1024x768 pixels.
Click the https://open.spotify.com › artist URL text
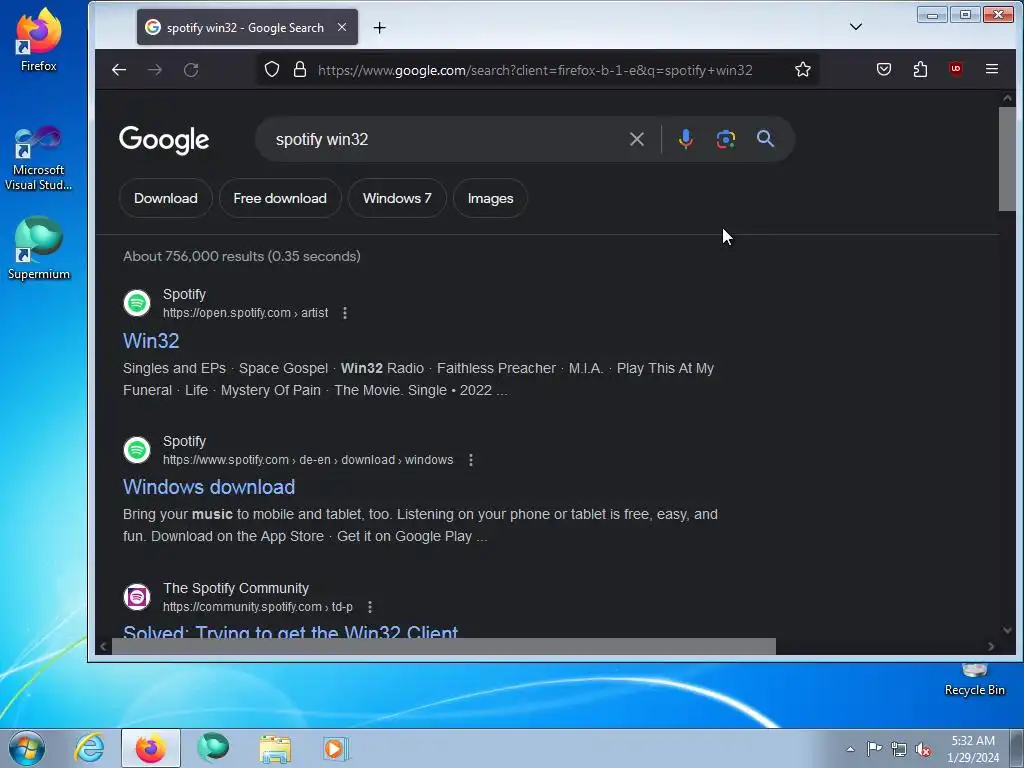point(246,313)
